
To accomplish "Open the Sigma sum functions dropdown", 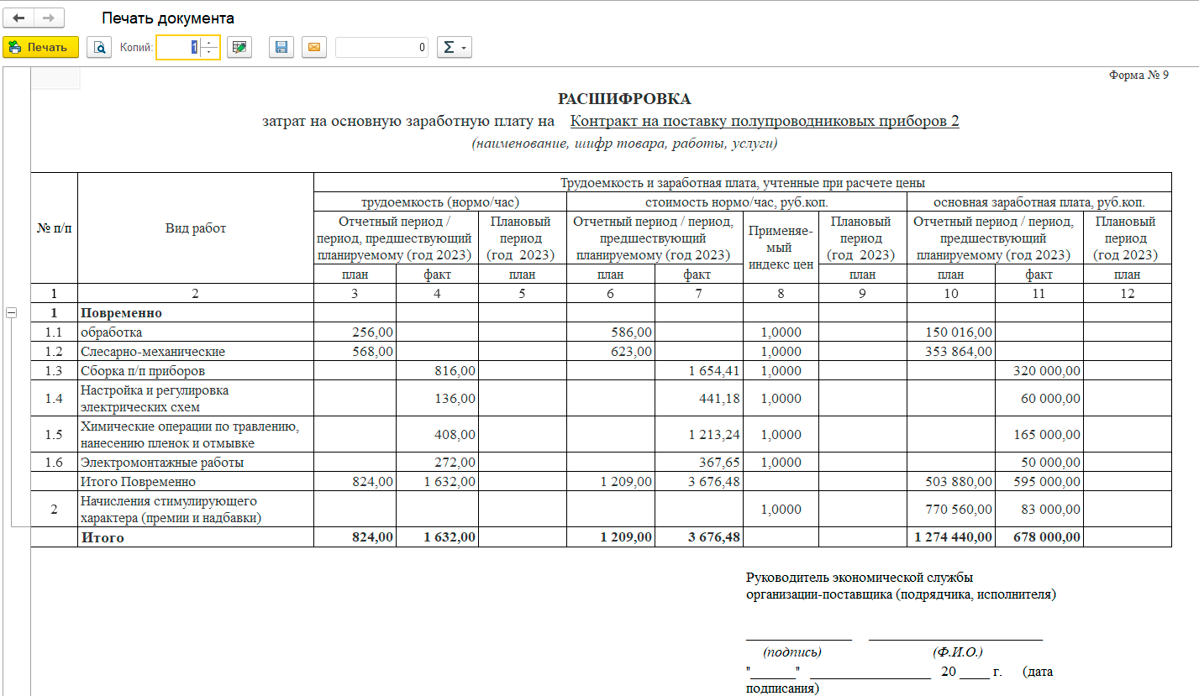I will pos(454,47).
